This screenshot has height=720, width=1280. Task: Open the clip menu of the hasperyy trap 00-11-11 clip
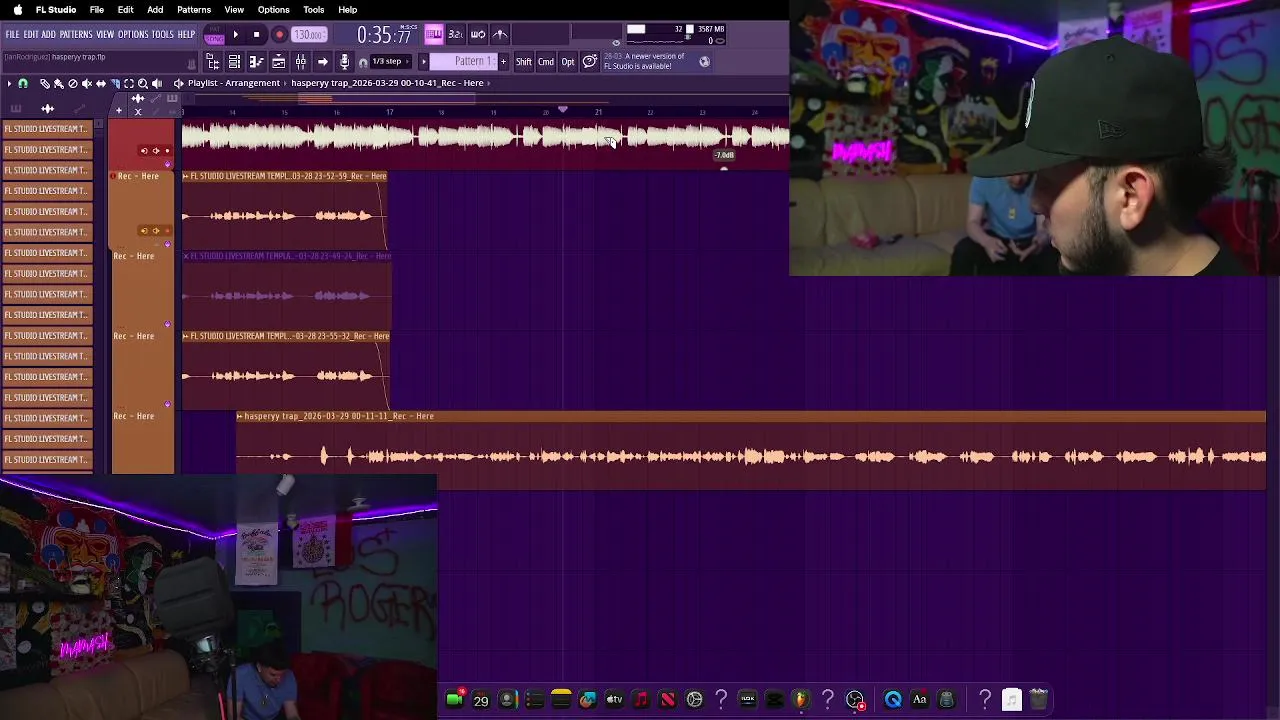(240, 416)
